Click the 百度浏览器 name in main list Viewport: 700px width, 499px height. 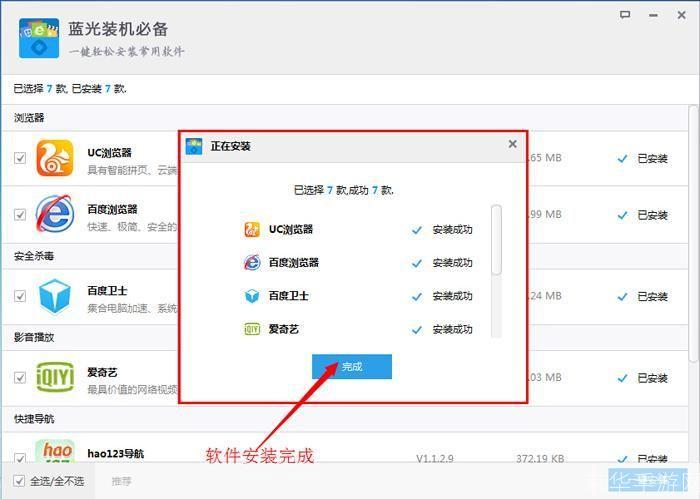112,209
